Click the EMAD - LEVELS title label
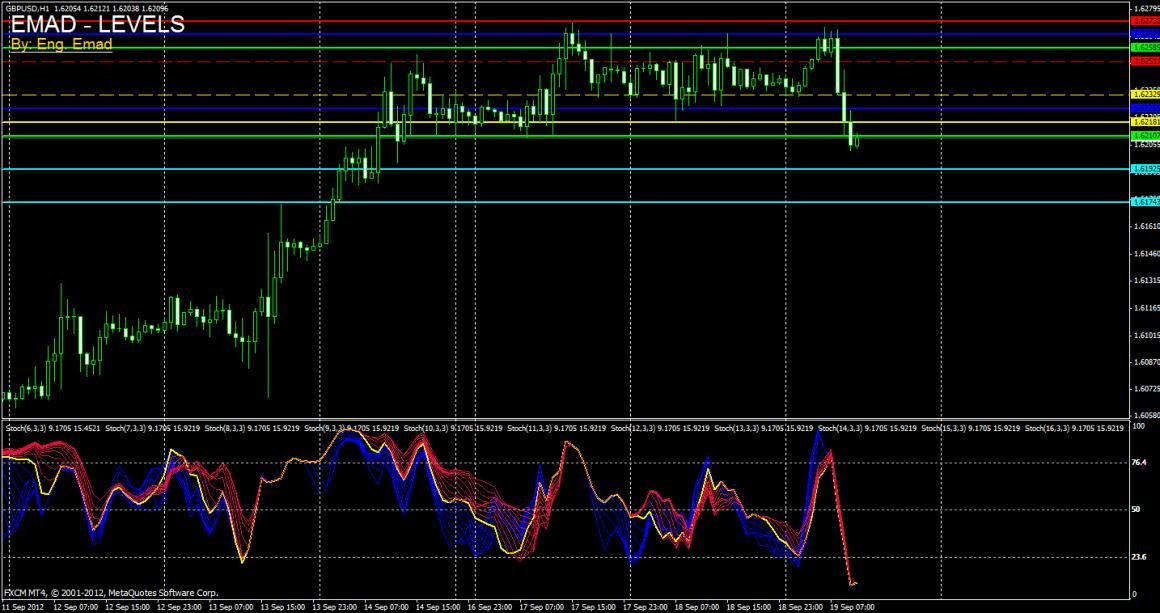1160x613 pixels. coord(97,25)
